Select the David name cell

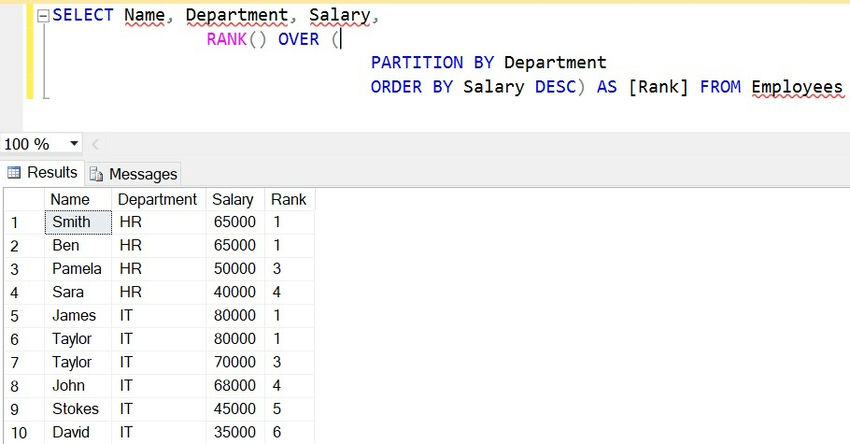[78, 432]
